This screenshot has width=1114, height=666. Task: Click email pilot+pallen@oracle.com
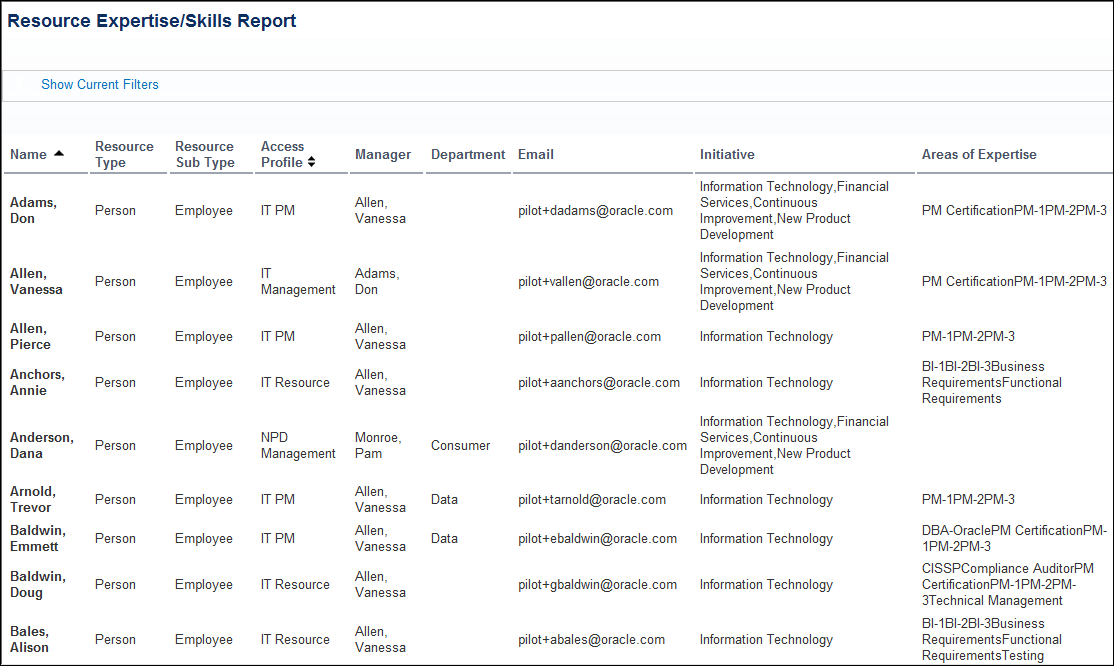point(590,336)
